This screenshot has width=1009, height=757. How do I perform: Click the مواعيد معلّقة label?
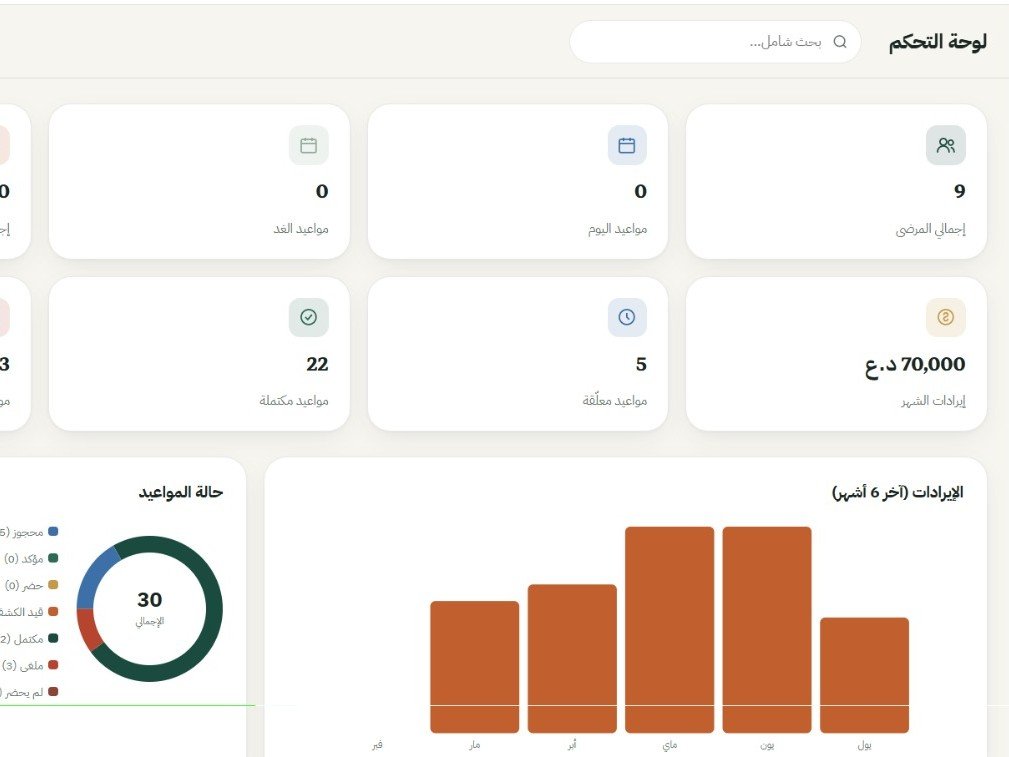click(615, 400)
